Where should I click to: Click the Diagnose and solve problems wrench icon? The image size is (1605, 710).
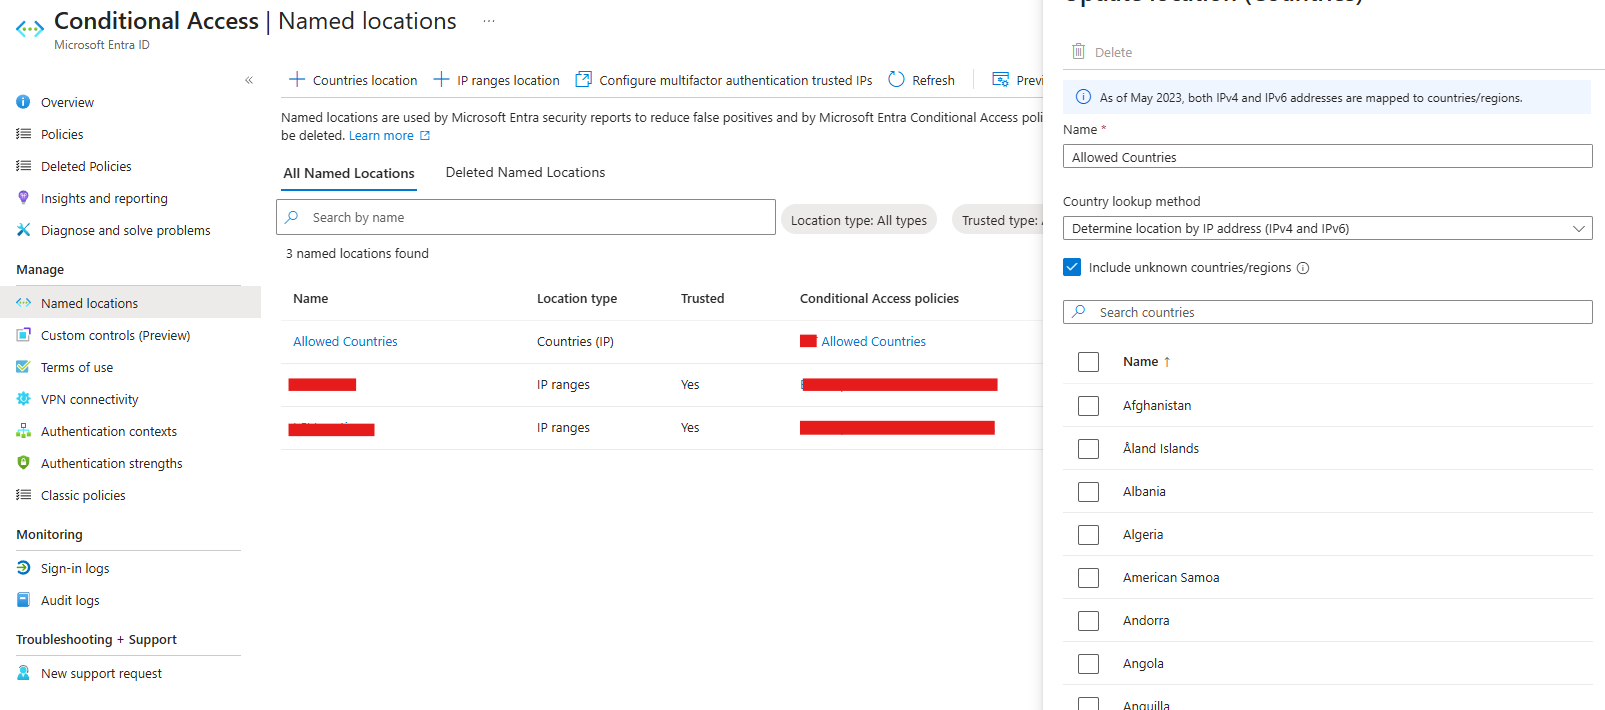(23, 230)
